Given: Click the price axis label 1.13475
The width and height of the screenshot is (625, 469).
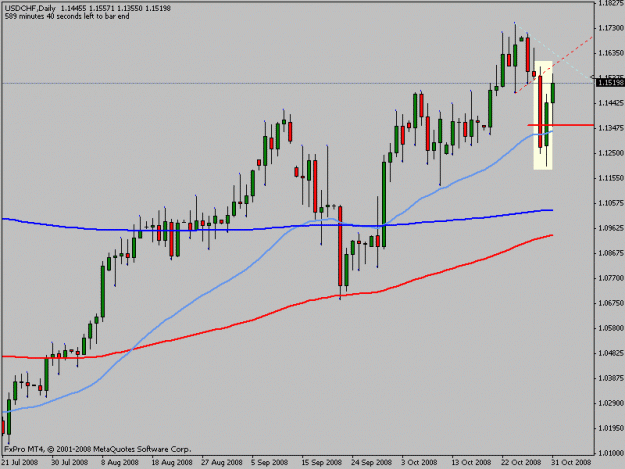Looking at the screenshot, I should (x=611, y=128).
